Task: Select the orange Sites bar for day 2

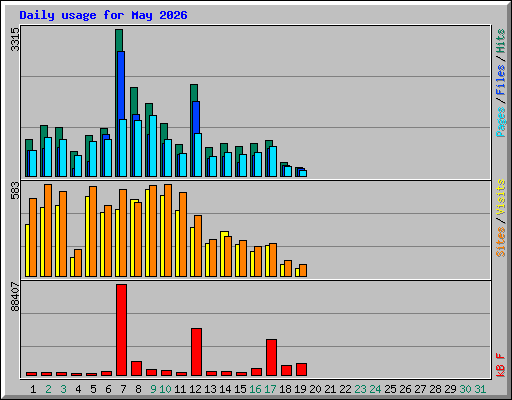Action: [x=48, y=230]
